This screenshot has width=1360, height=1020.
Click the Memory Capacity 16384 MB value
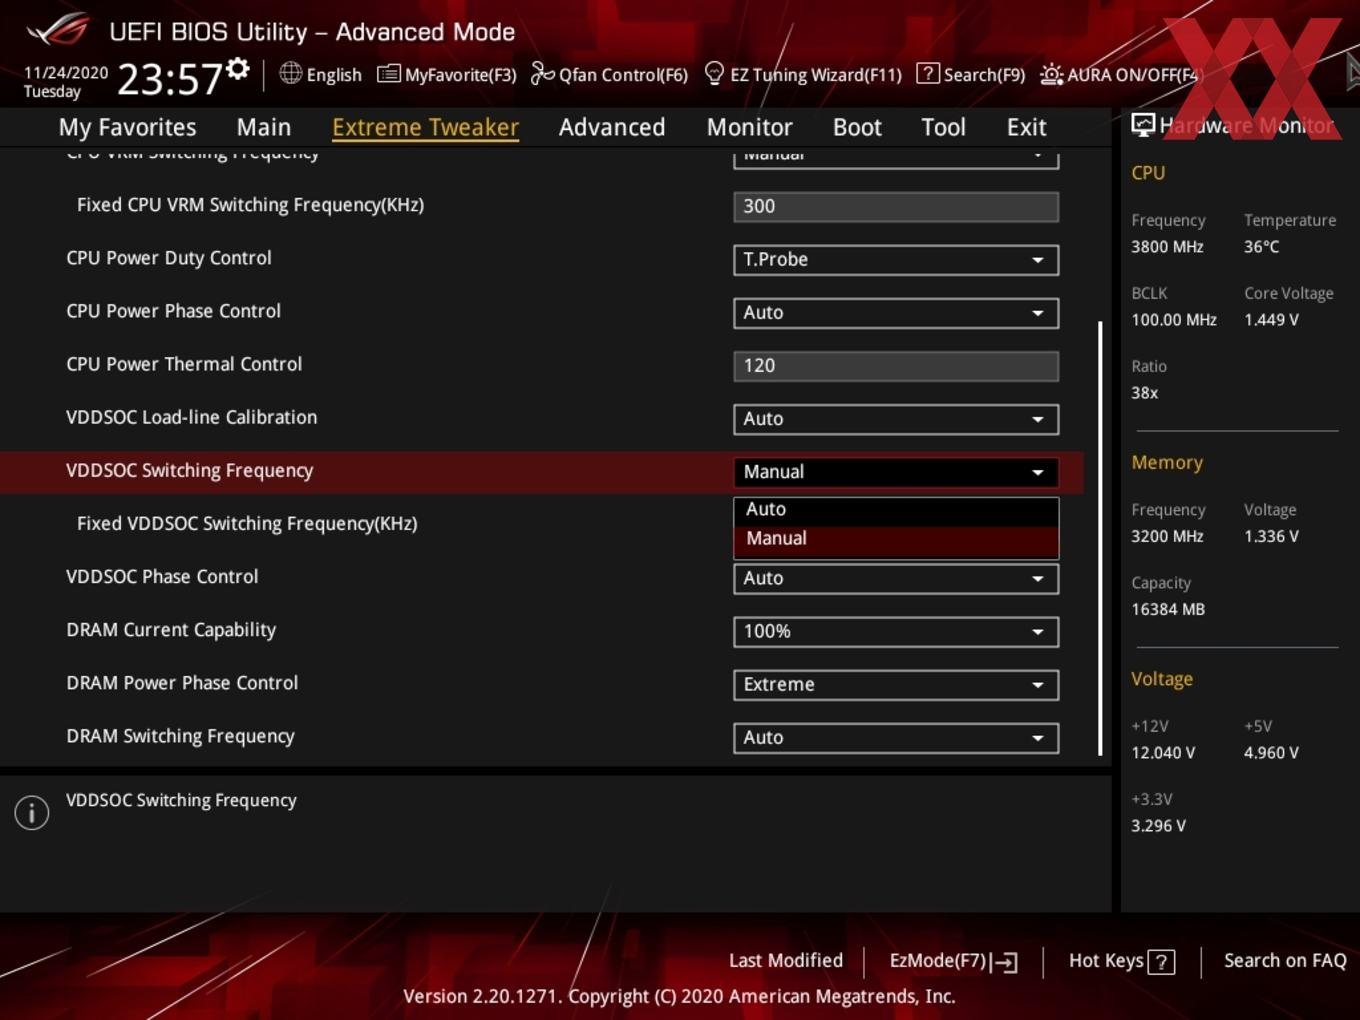tap(1168, 610)
